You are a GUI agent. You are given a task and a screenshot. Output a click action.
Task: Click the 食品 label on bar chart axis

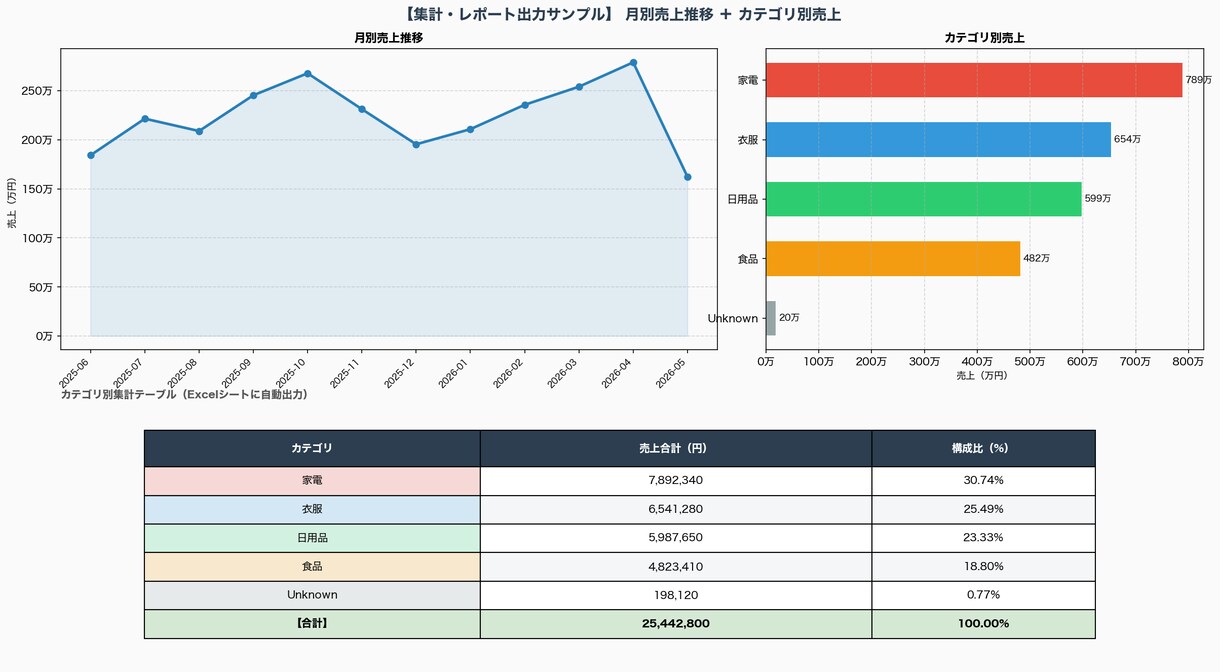[x=747, y=258]
